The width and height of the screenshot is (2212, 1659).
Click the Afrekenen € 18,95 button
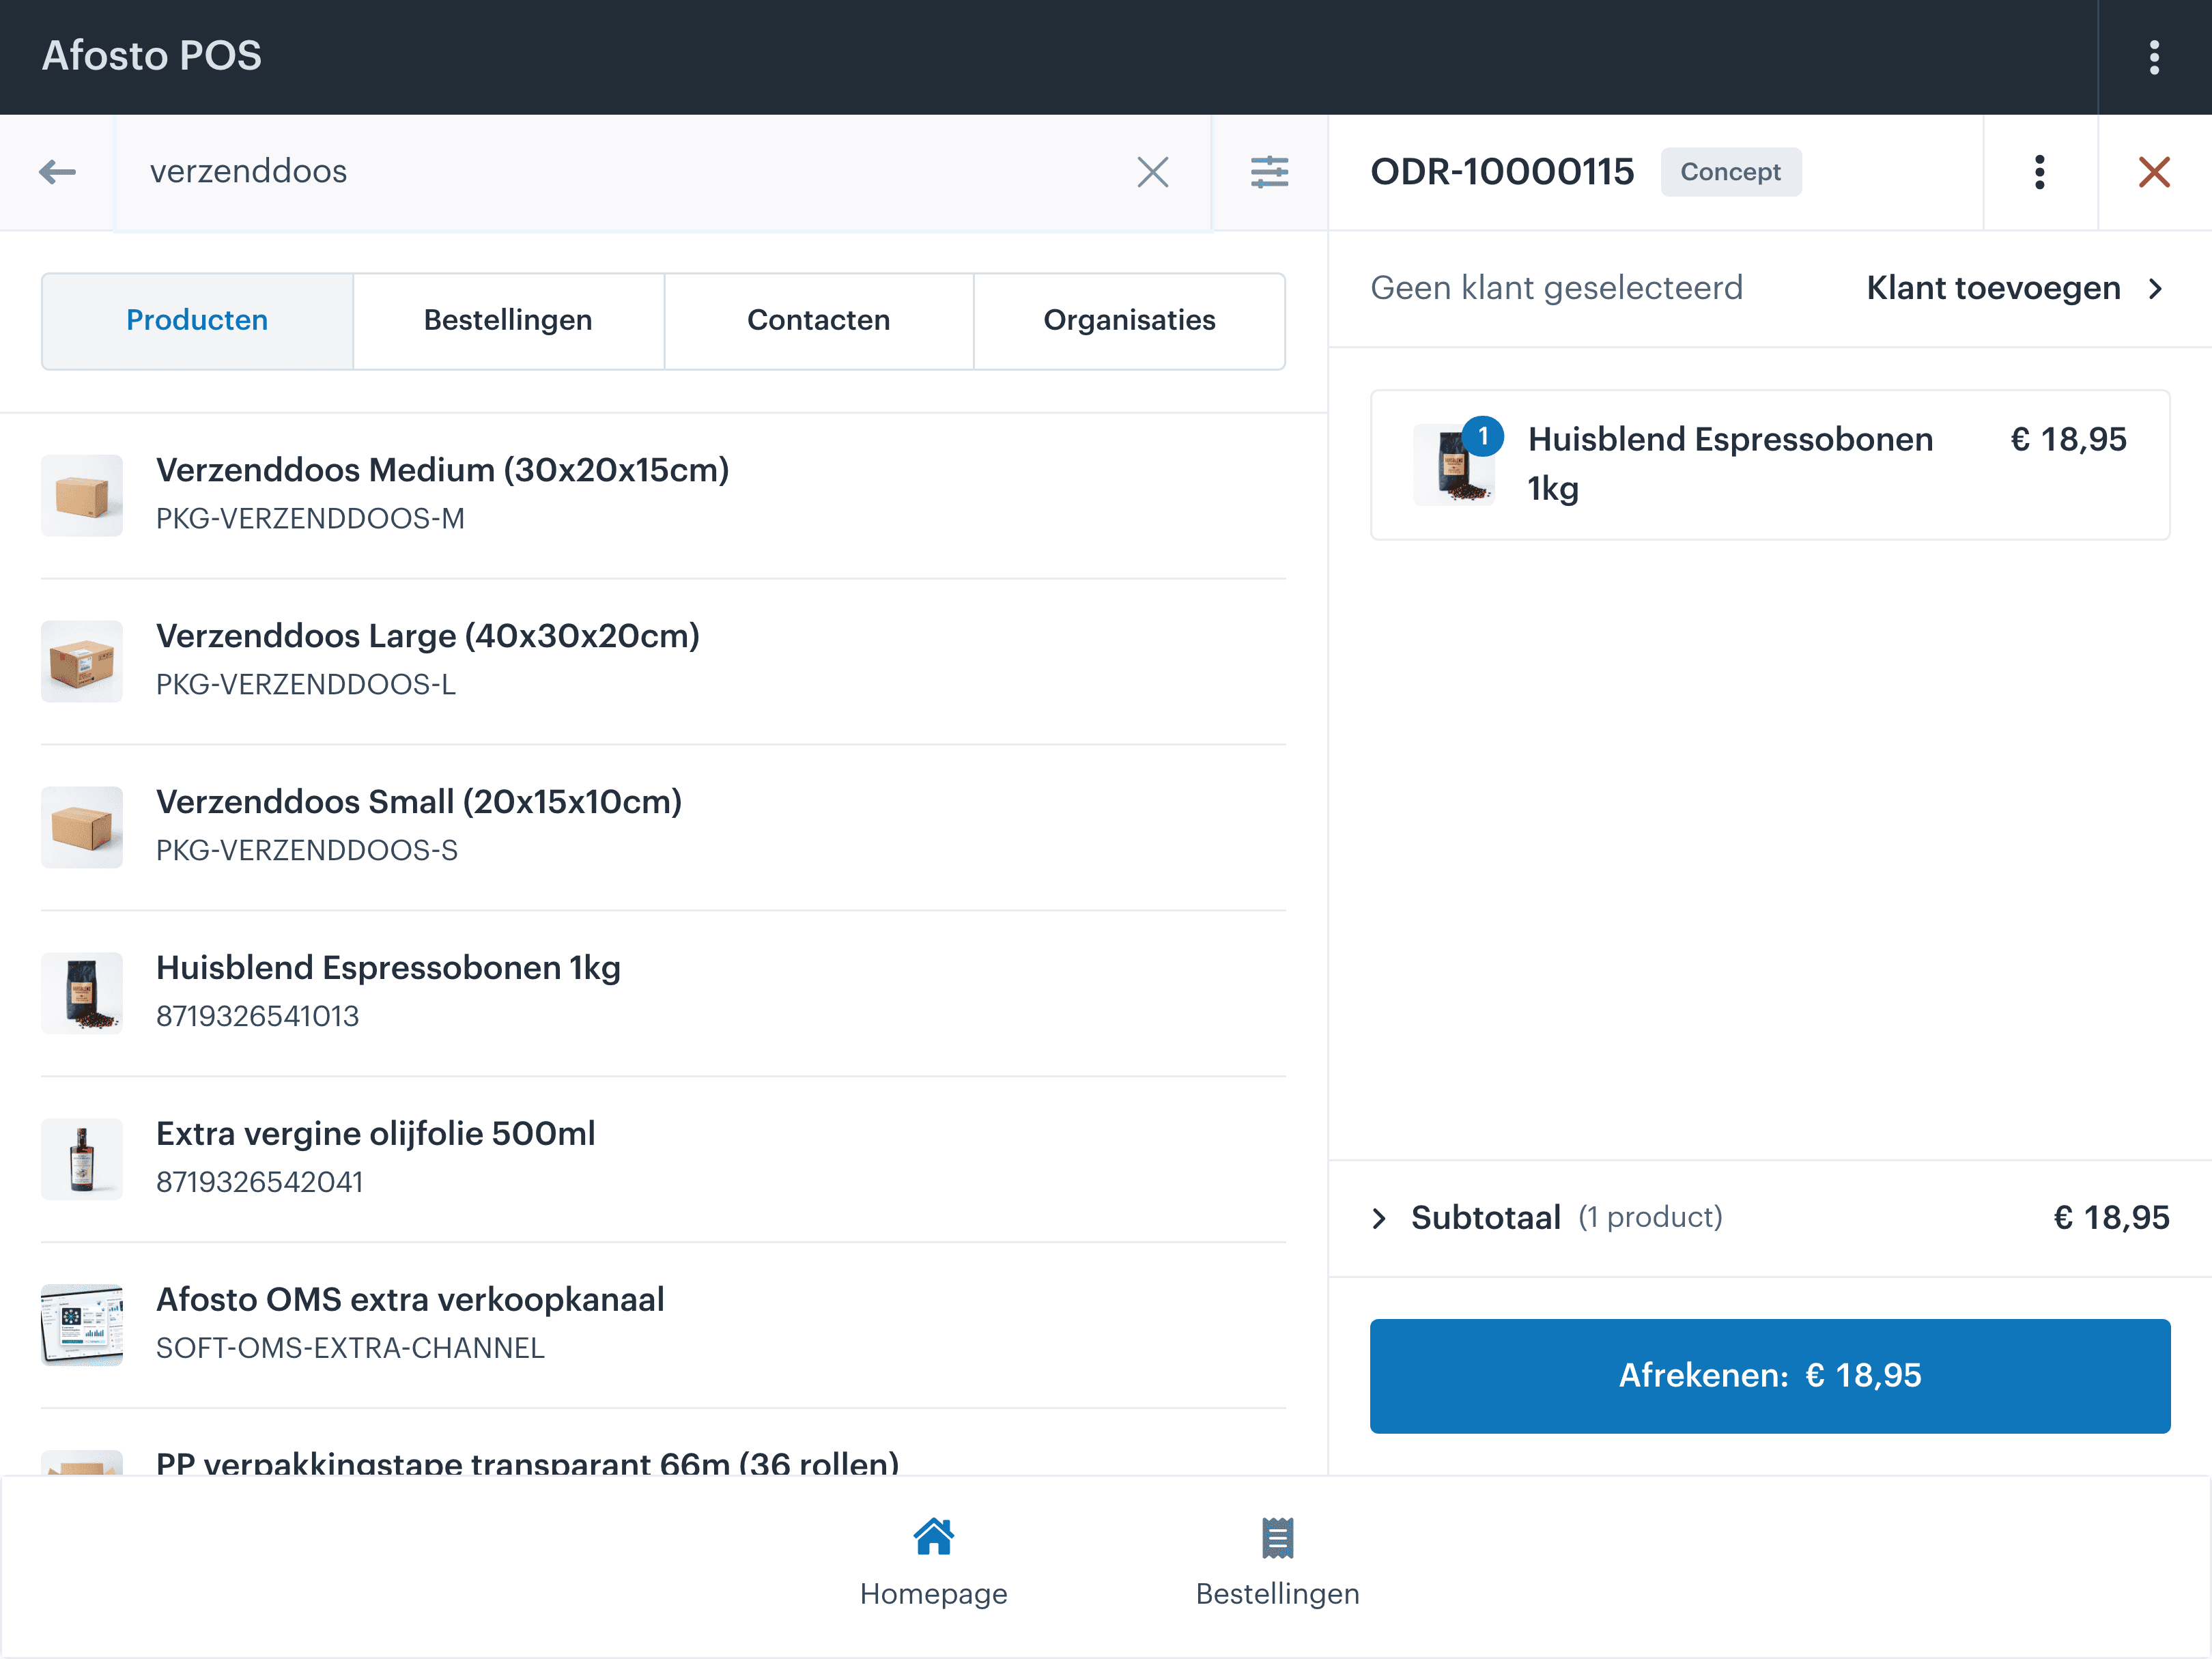point(1769,1376)
